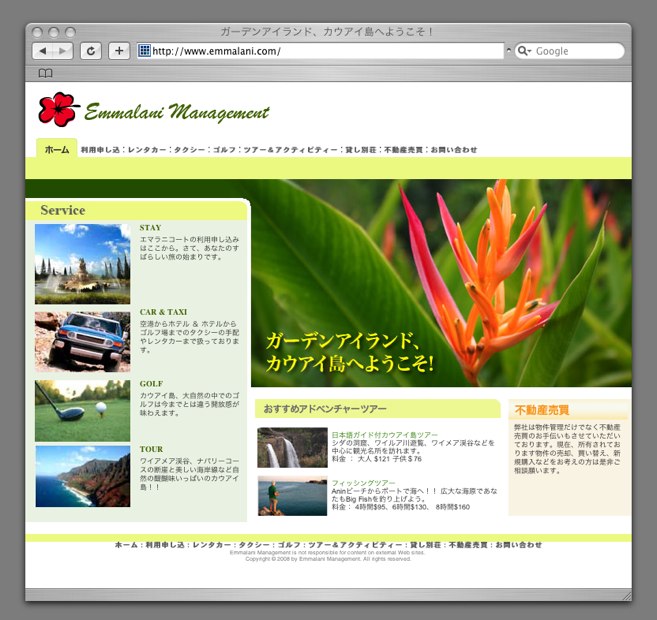Open タクシー in top navigation
This screenshot has width=657, height=620.
(x=190, y=150)
